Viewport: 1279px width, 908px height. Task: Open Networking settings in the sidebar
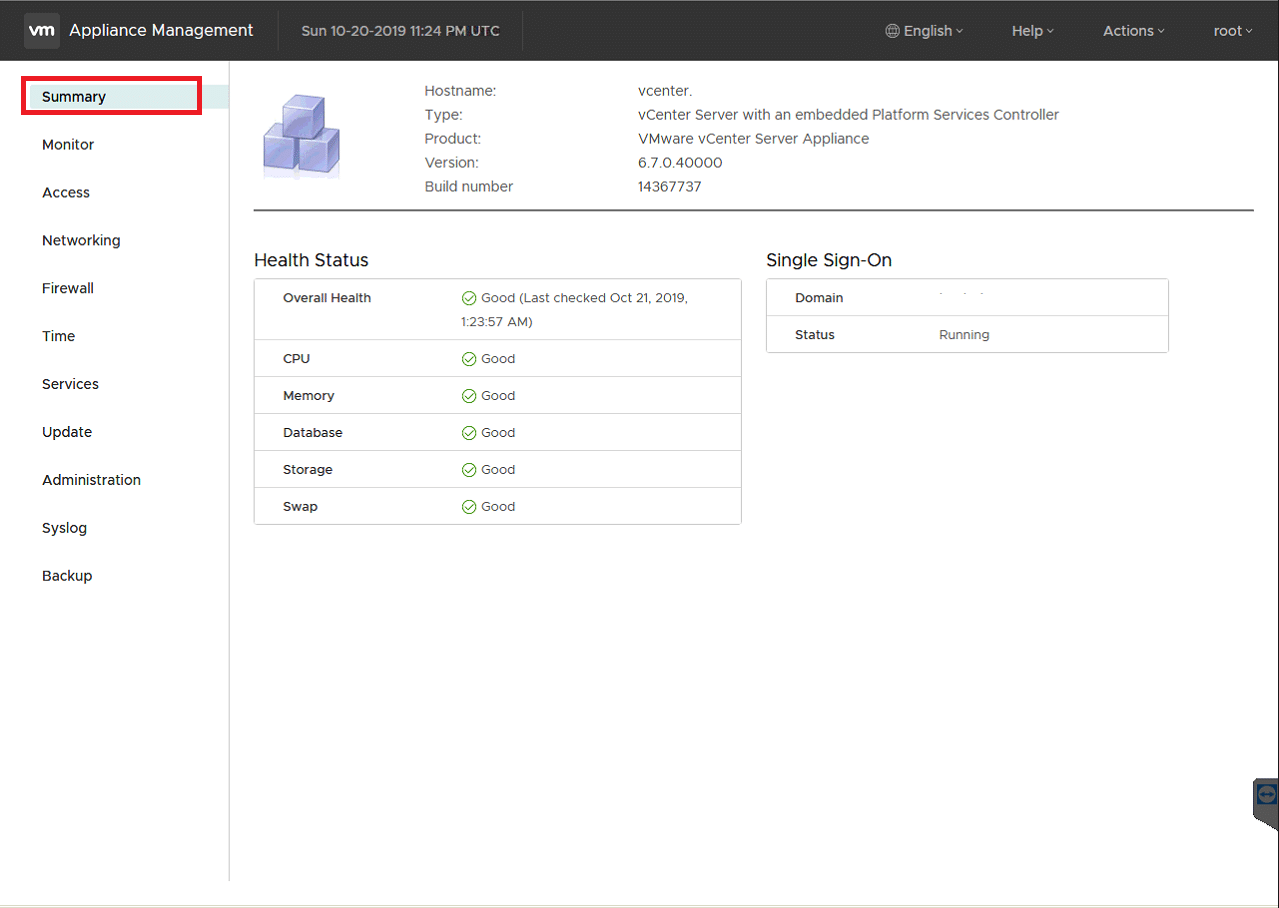tap(81, 241)
